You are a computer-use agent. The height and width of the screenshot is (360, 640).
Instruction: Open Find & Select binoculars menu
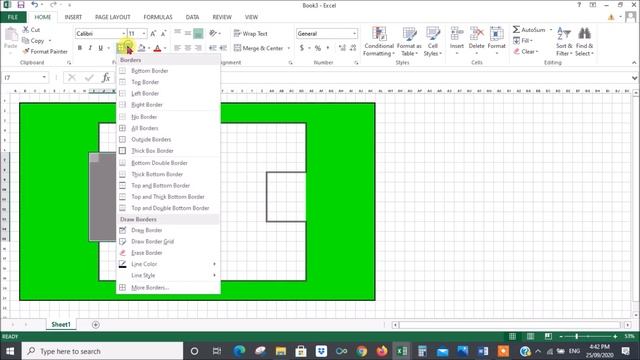coord(584,41)
